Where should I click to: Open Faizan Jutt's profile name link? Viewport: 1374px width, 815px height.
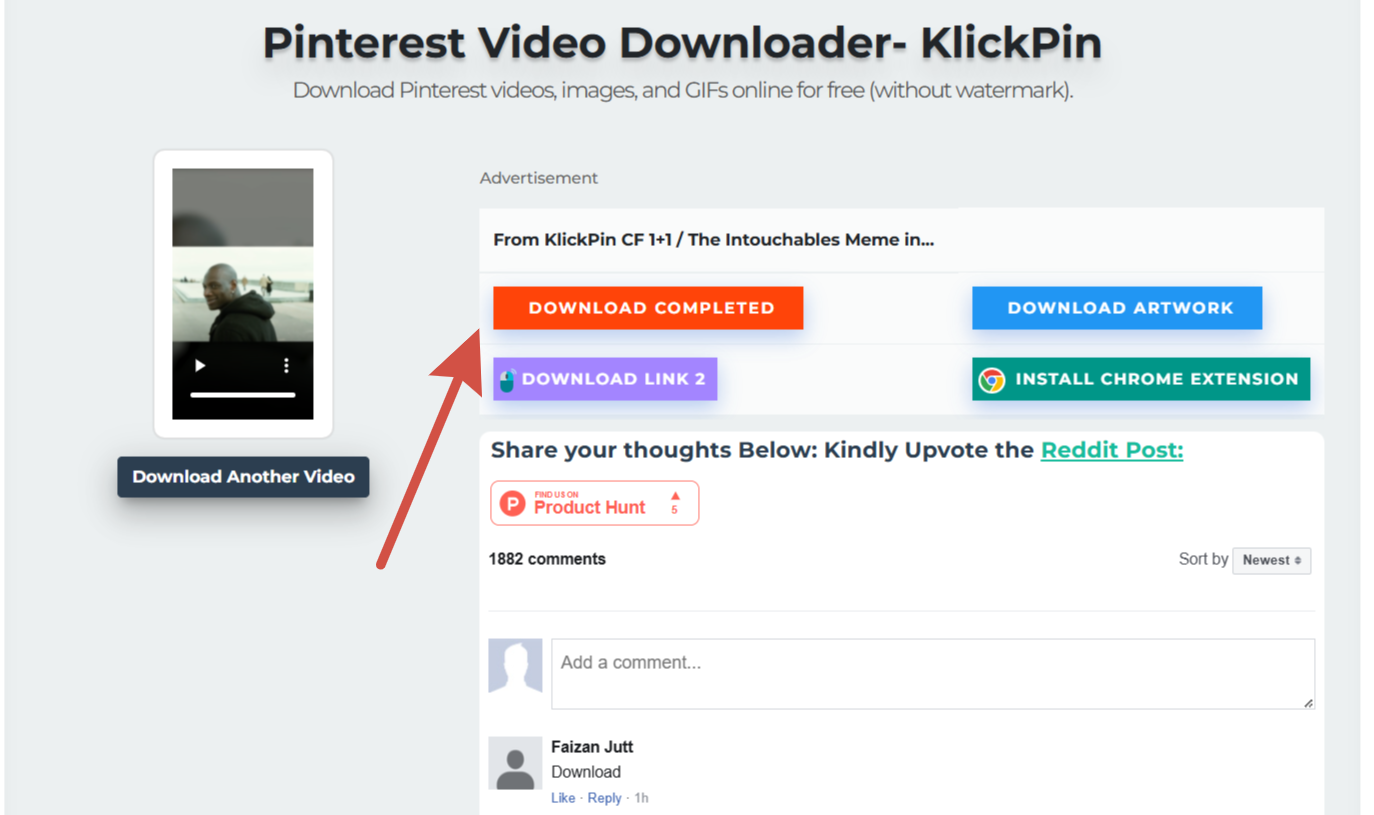click(592, 747)
